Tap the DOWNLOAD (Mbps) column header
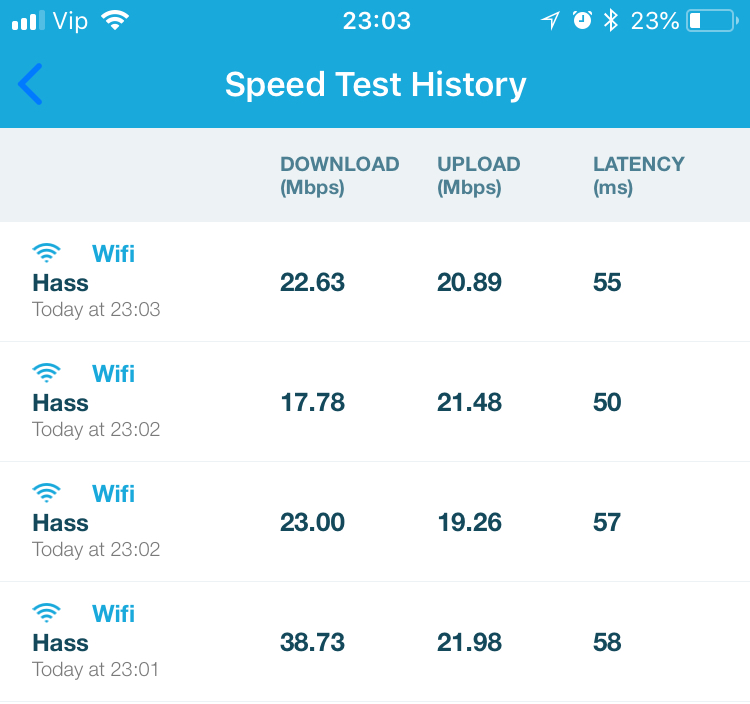750x704 pixels. pyautogui.click(x=339, y=175)
